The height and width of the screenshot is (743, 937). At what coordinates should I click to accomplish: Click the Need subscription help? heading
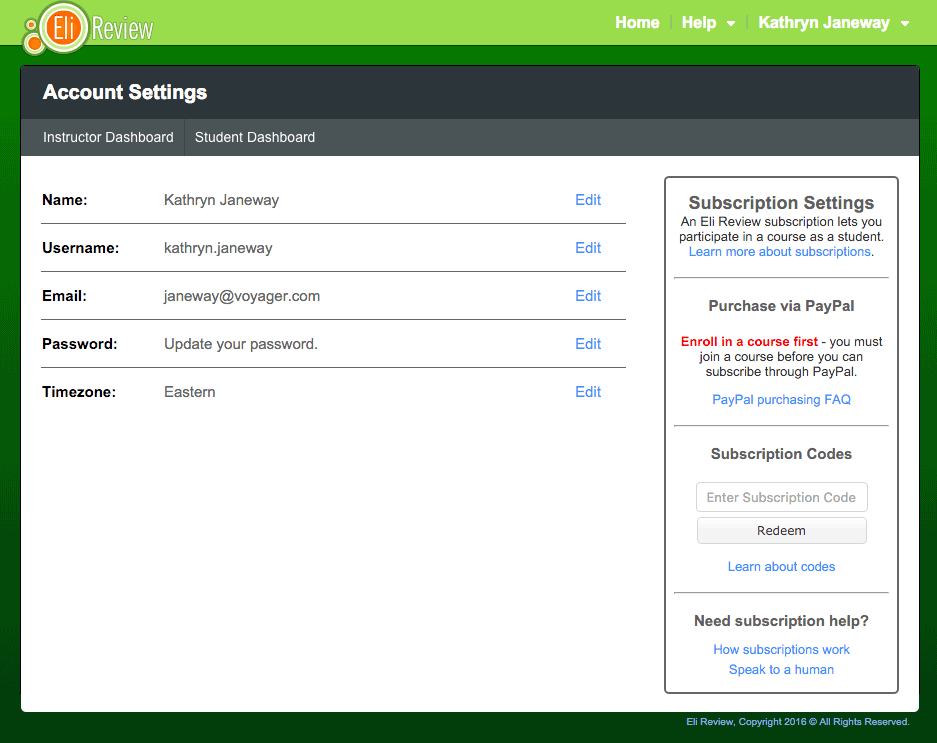pos(781,621)
